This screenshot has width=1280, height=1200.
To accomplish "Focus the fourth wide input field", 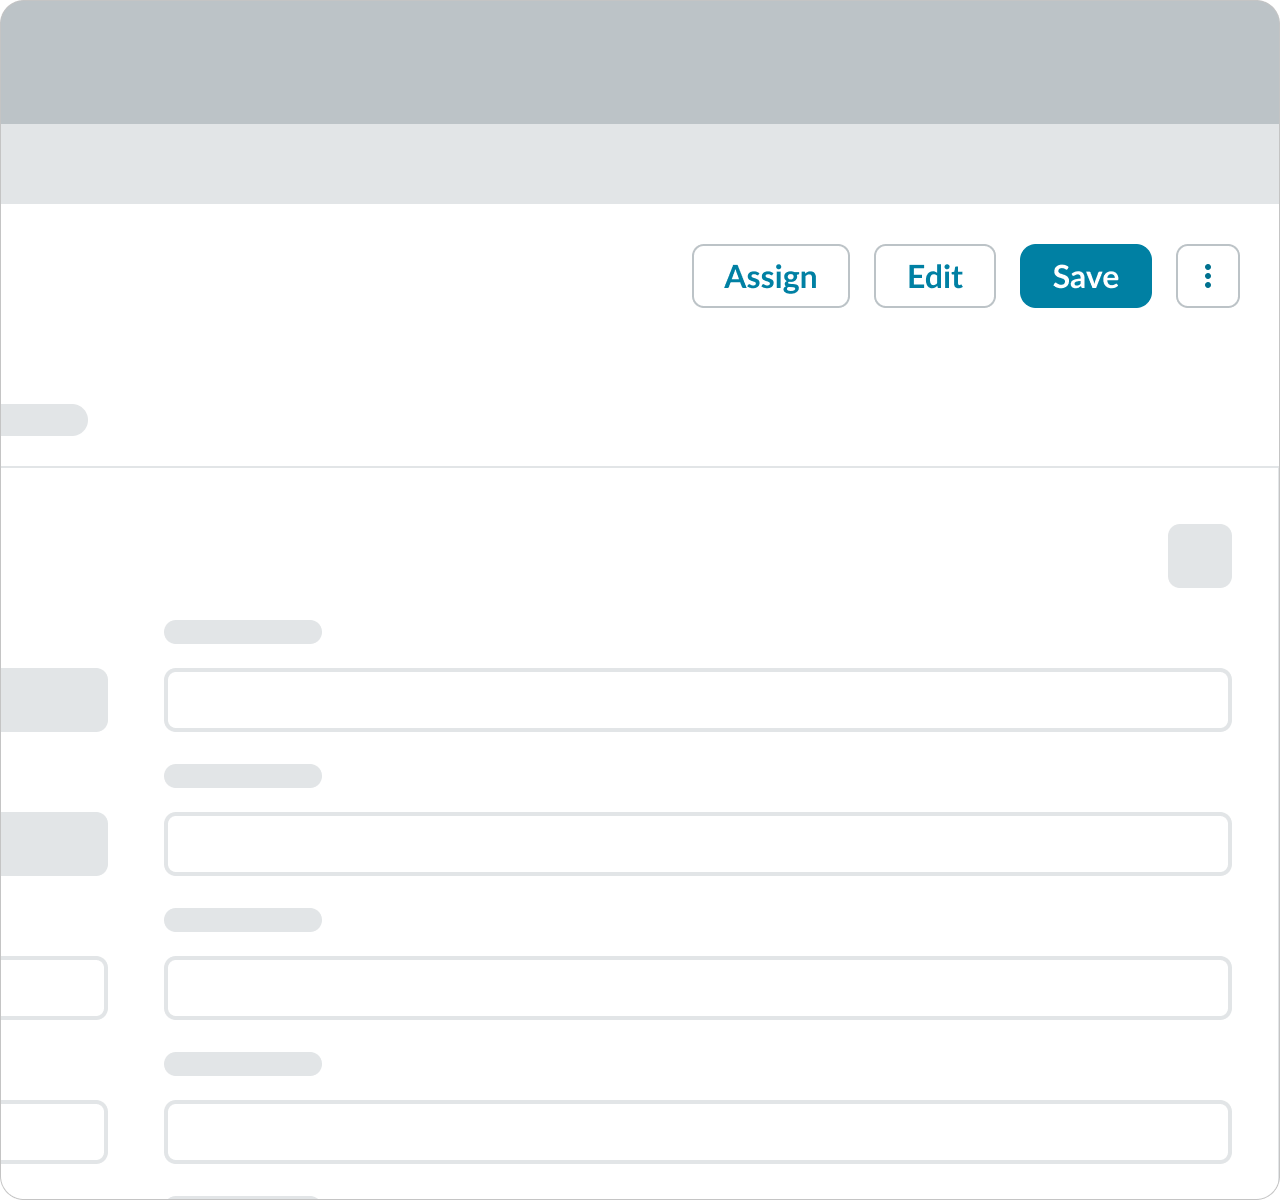I will pyautogui.click(x=697, y=1132).
